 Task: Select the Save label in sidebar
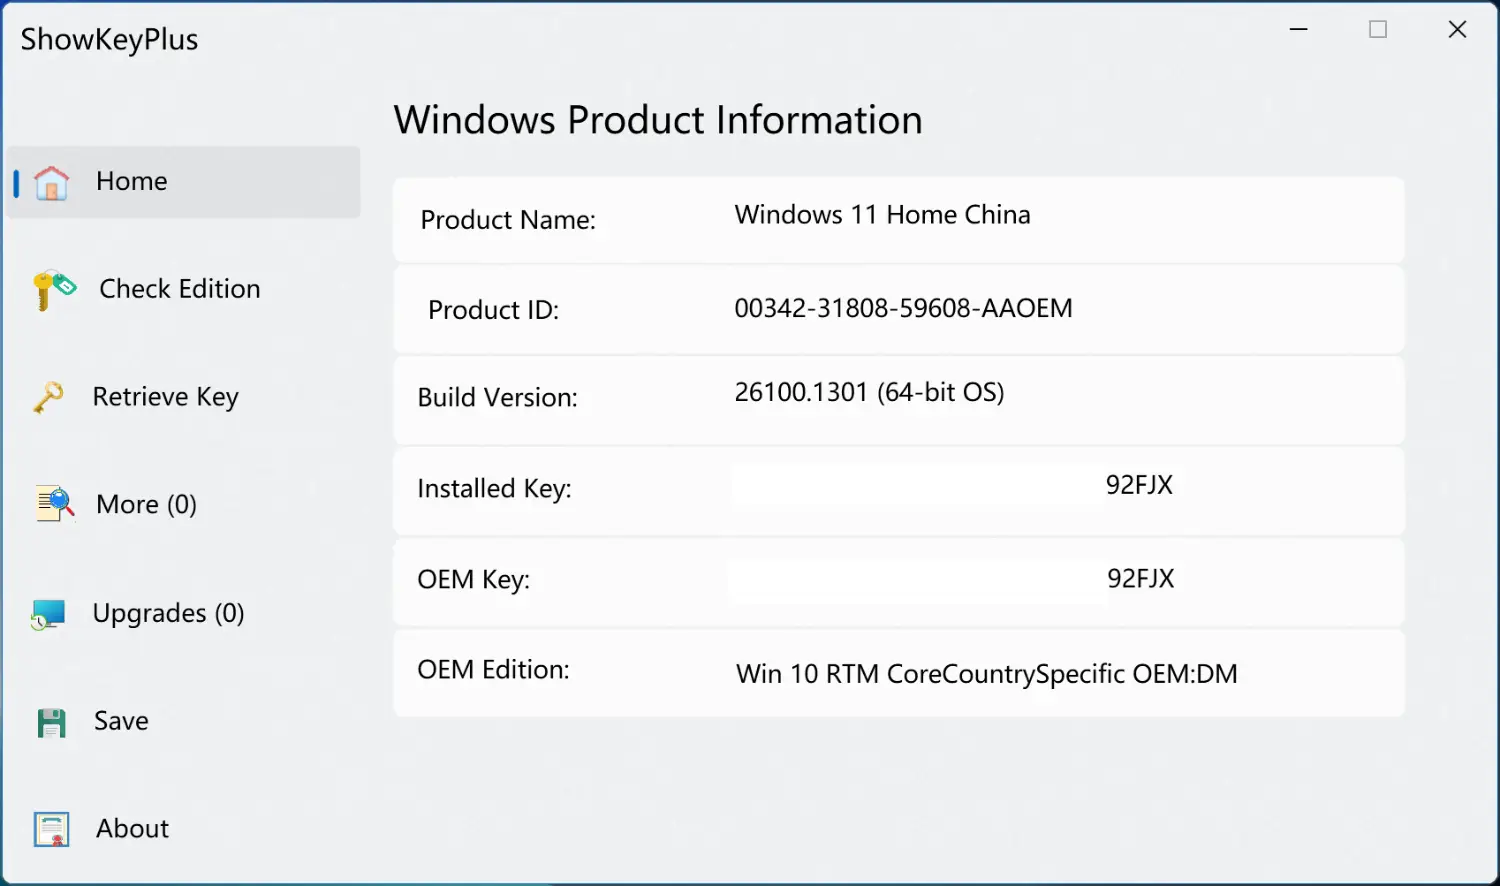pyautogui.click(x=121, y=721)
